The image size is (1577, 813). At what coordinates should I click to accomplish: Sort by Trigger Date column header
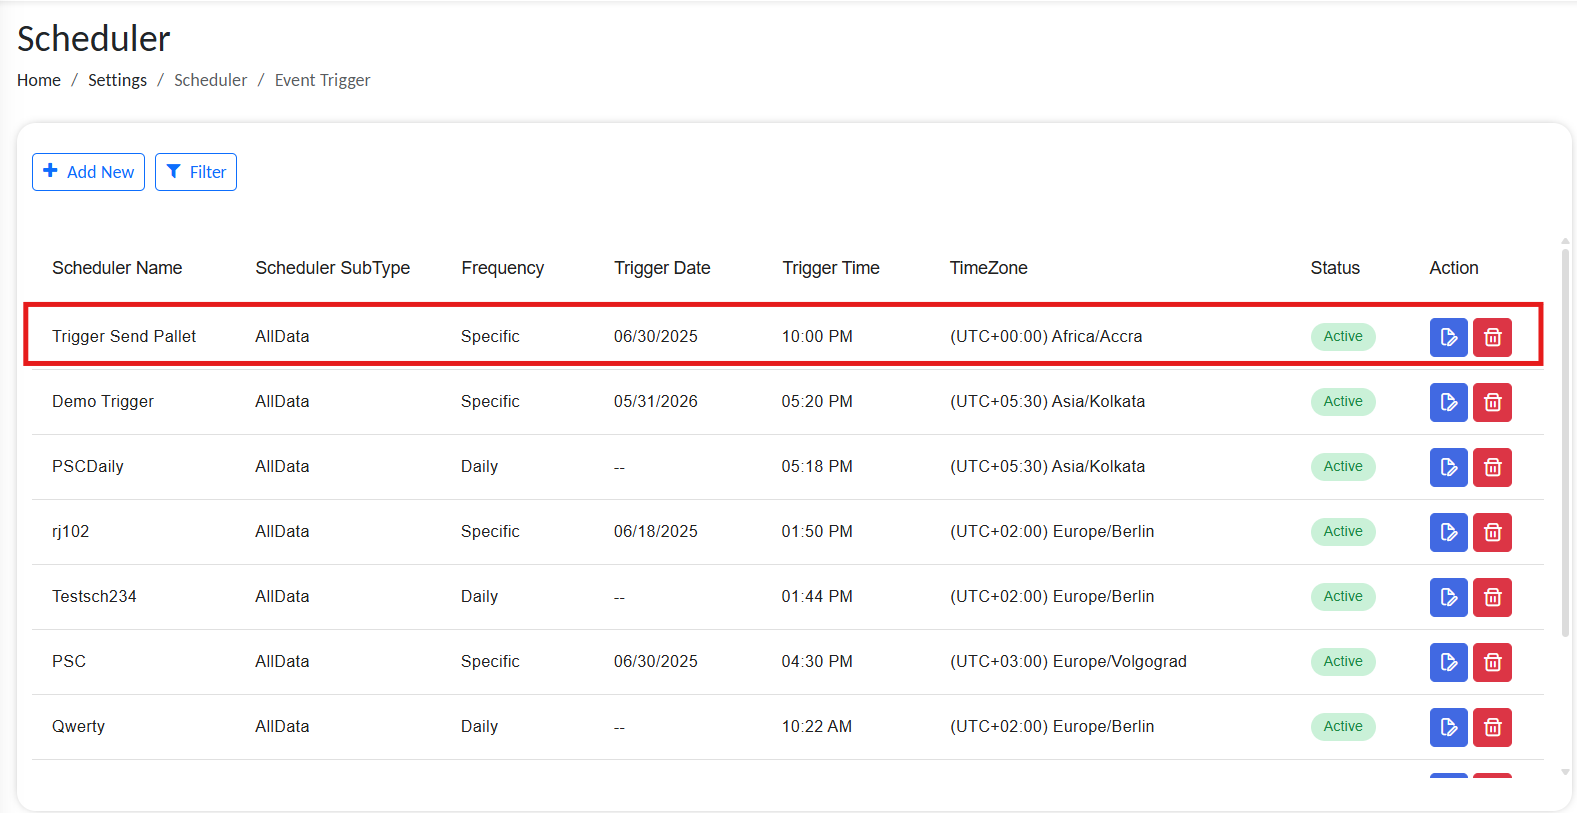point(662,268)
